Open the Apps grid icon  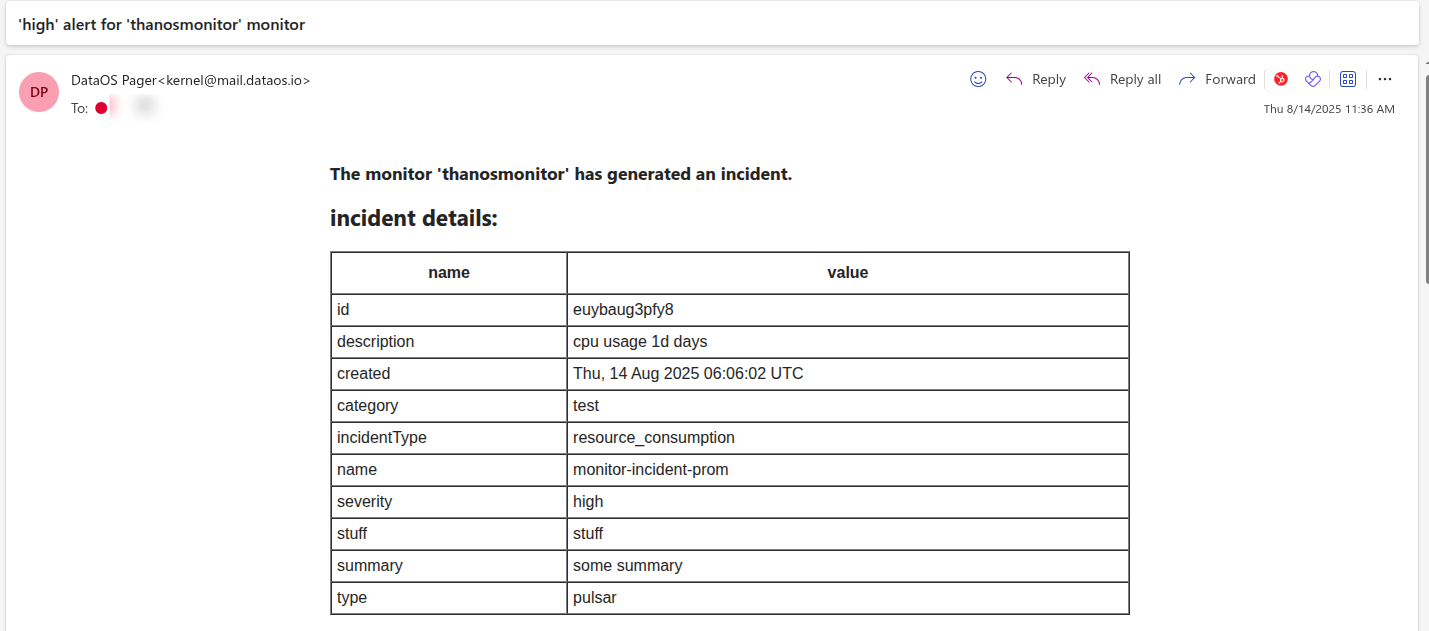[1348, 79]
